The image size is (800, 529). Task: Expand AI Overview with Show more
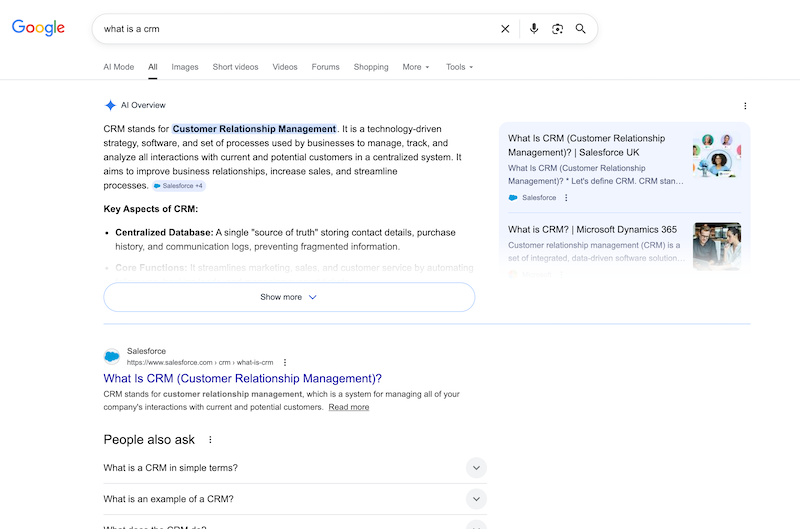(x=289, y=297)
